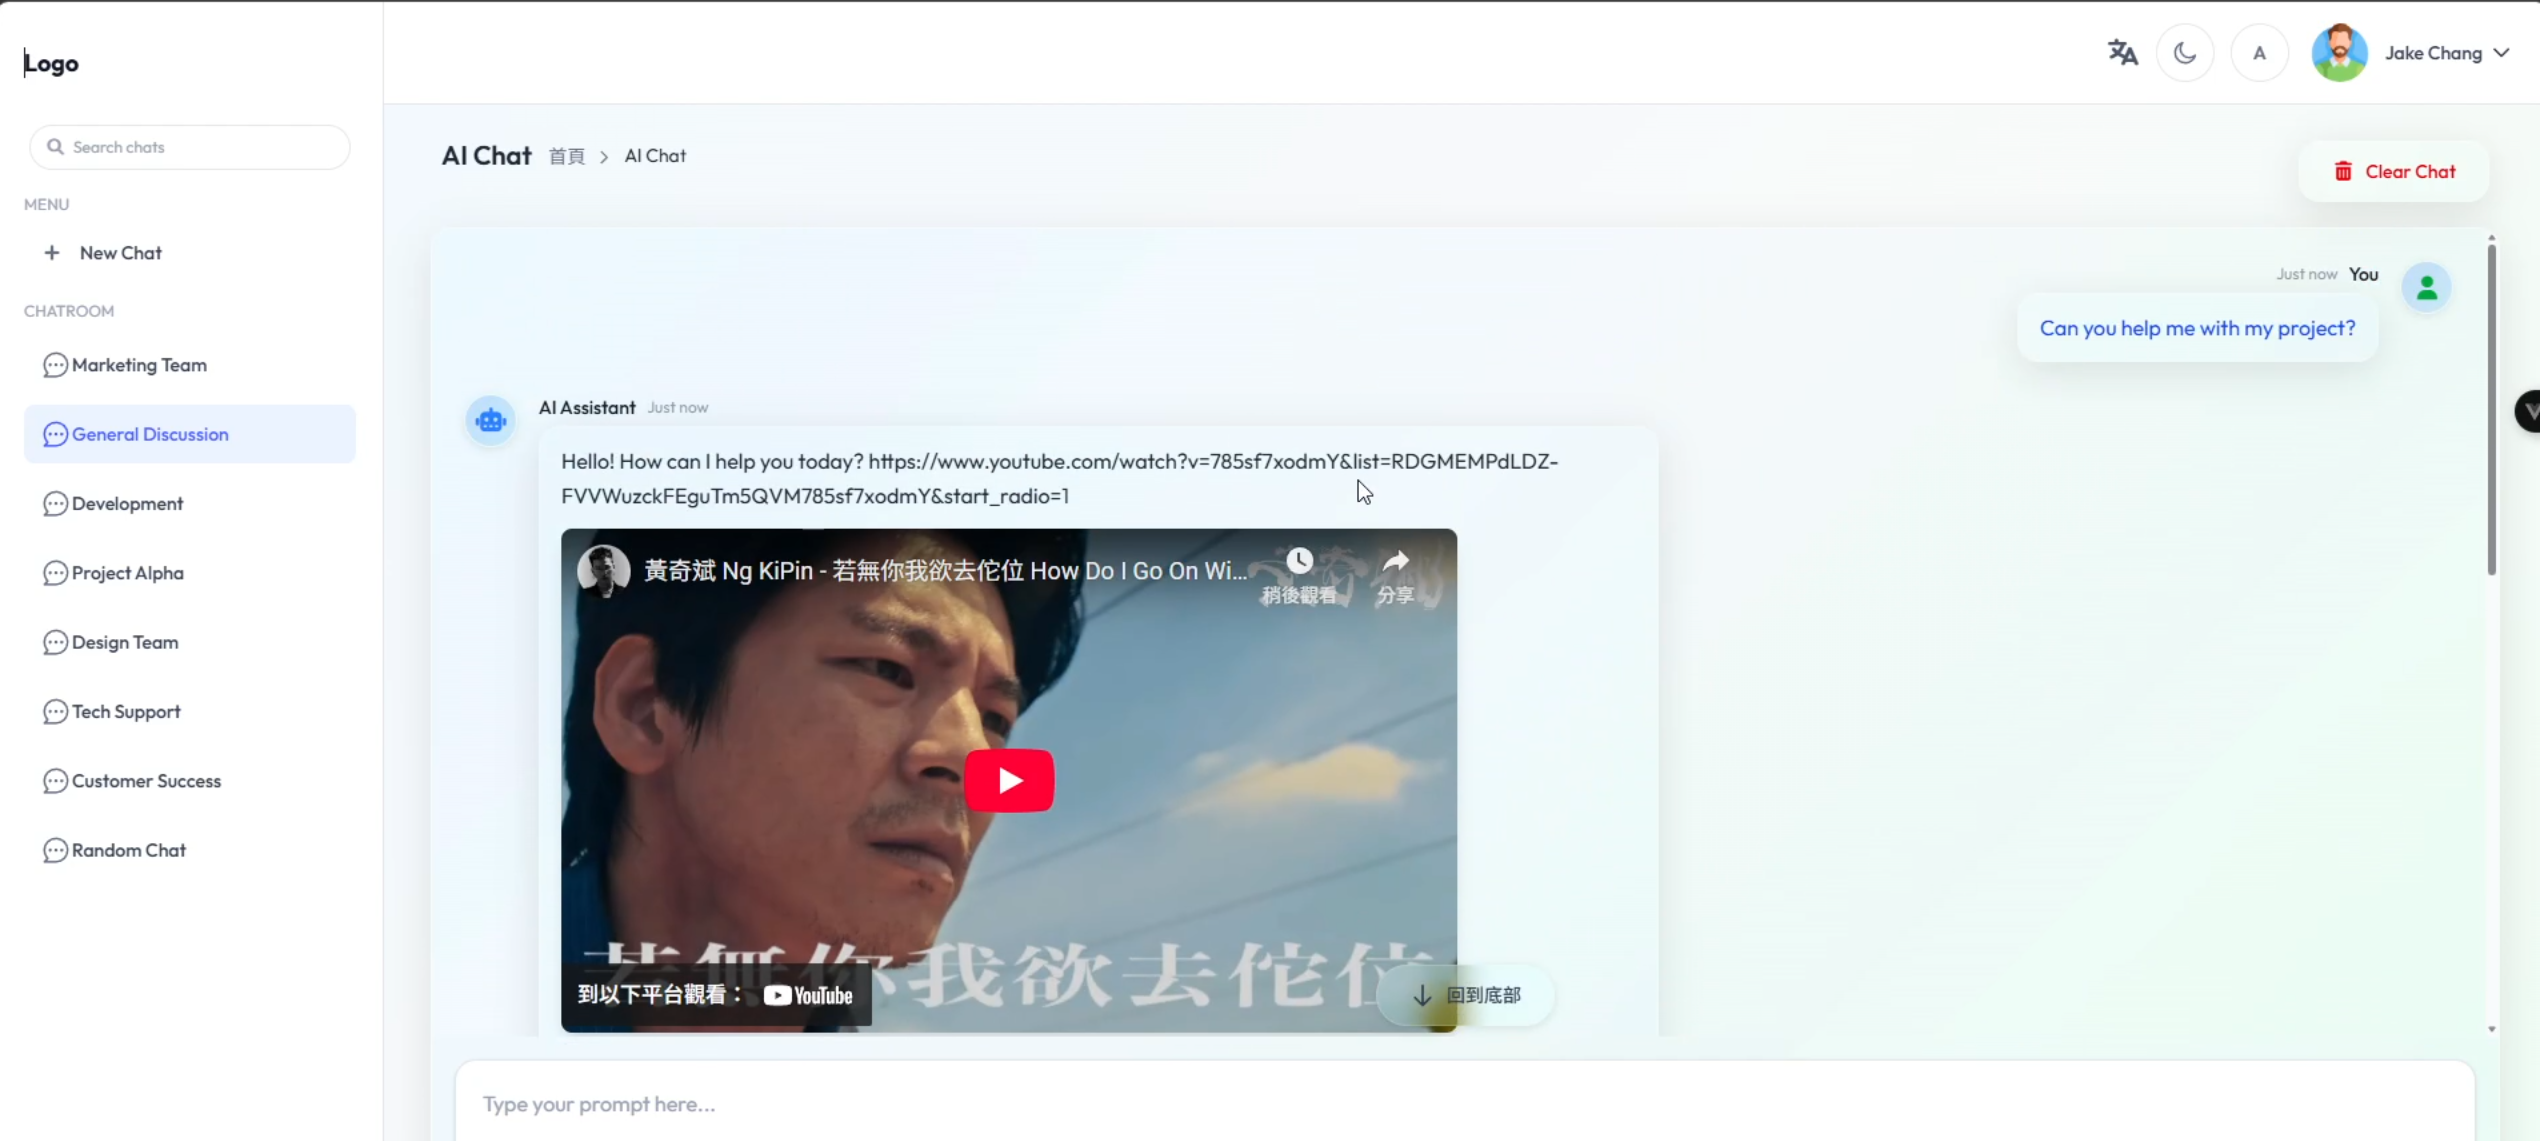
Task: Share the video using 分享 icon
Action: (1396, 560)
